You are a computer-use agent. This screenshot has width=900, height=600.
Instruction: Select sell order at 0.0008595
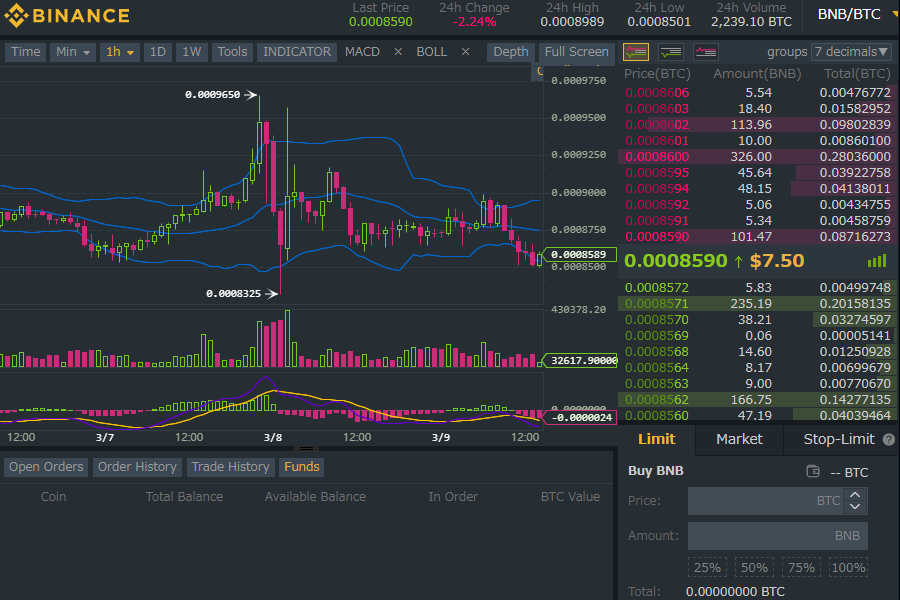coord(757,173)
